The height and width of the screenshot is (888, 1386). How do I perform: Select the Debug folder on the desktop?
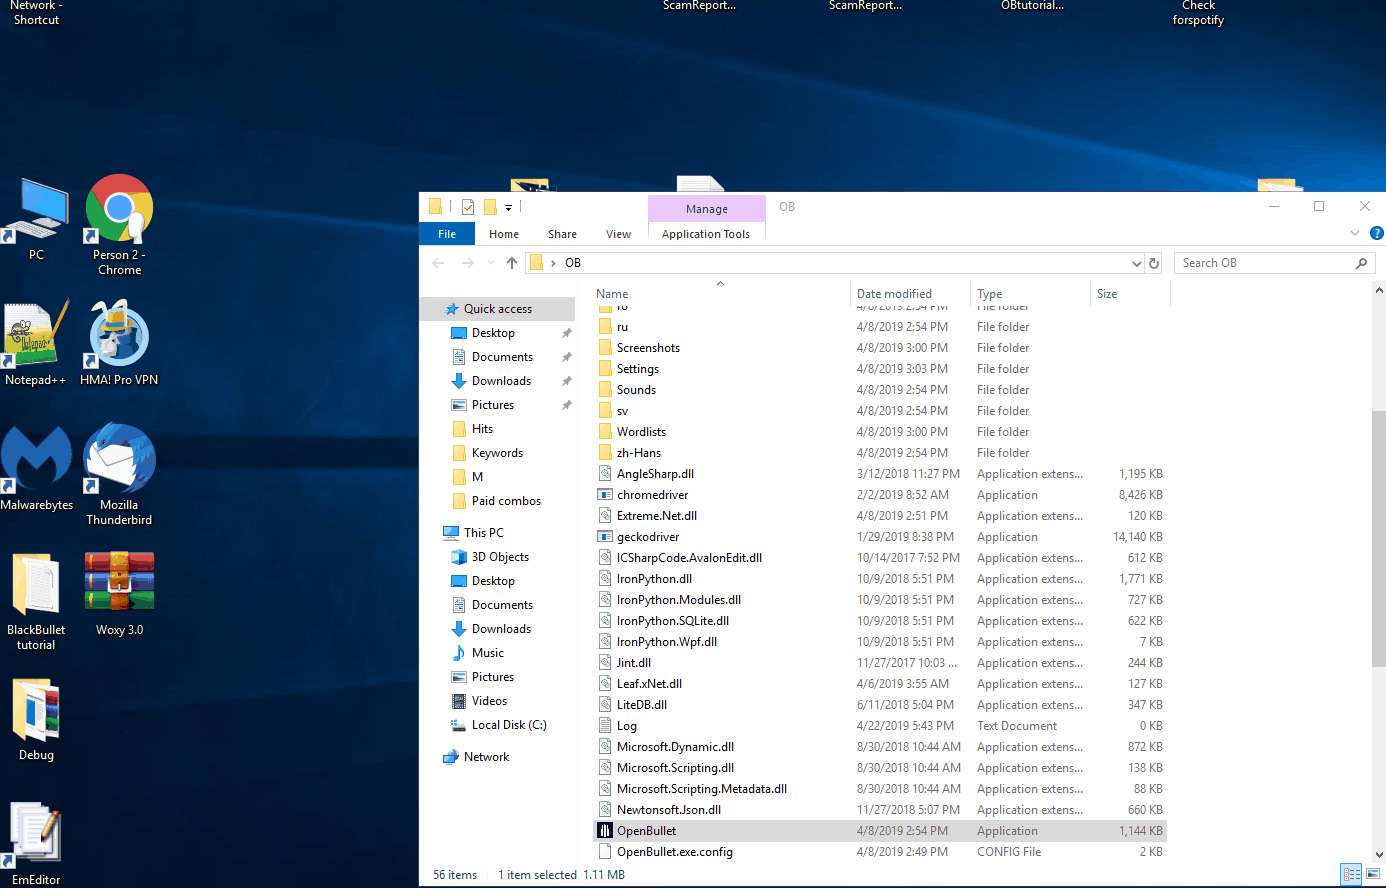(36, 718)
